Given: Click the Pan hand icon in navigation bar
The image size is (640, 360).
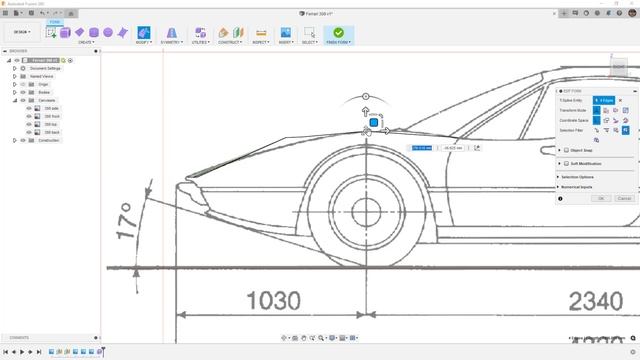Looking at the screenshot, I should (x=304, y=338).
